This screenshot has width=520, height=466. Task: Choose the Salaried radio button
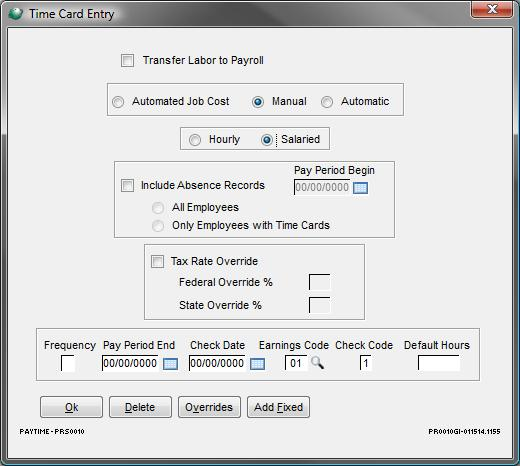[x=267, y=140]
